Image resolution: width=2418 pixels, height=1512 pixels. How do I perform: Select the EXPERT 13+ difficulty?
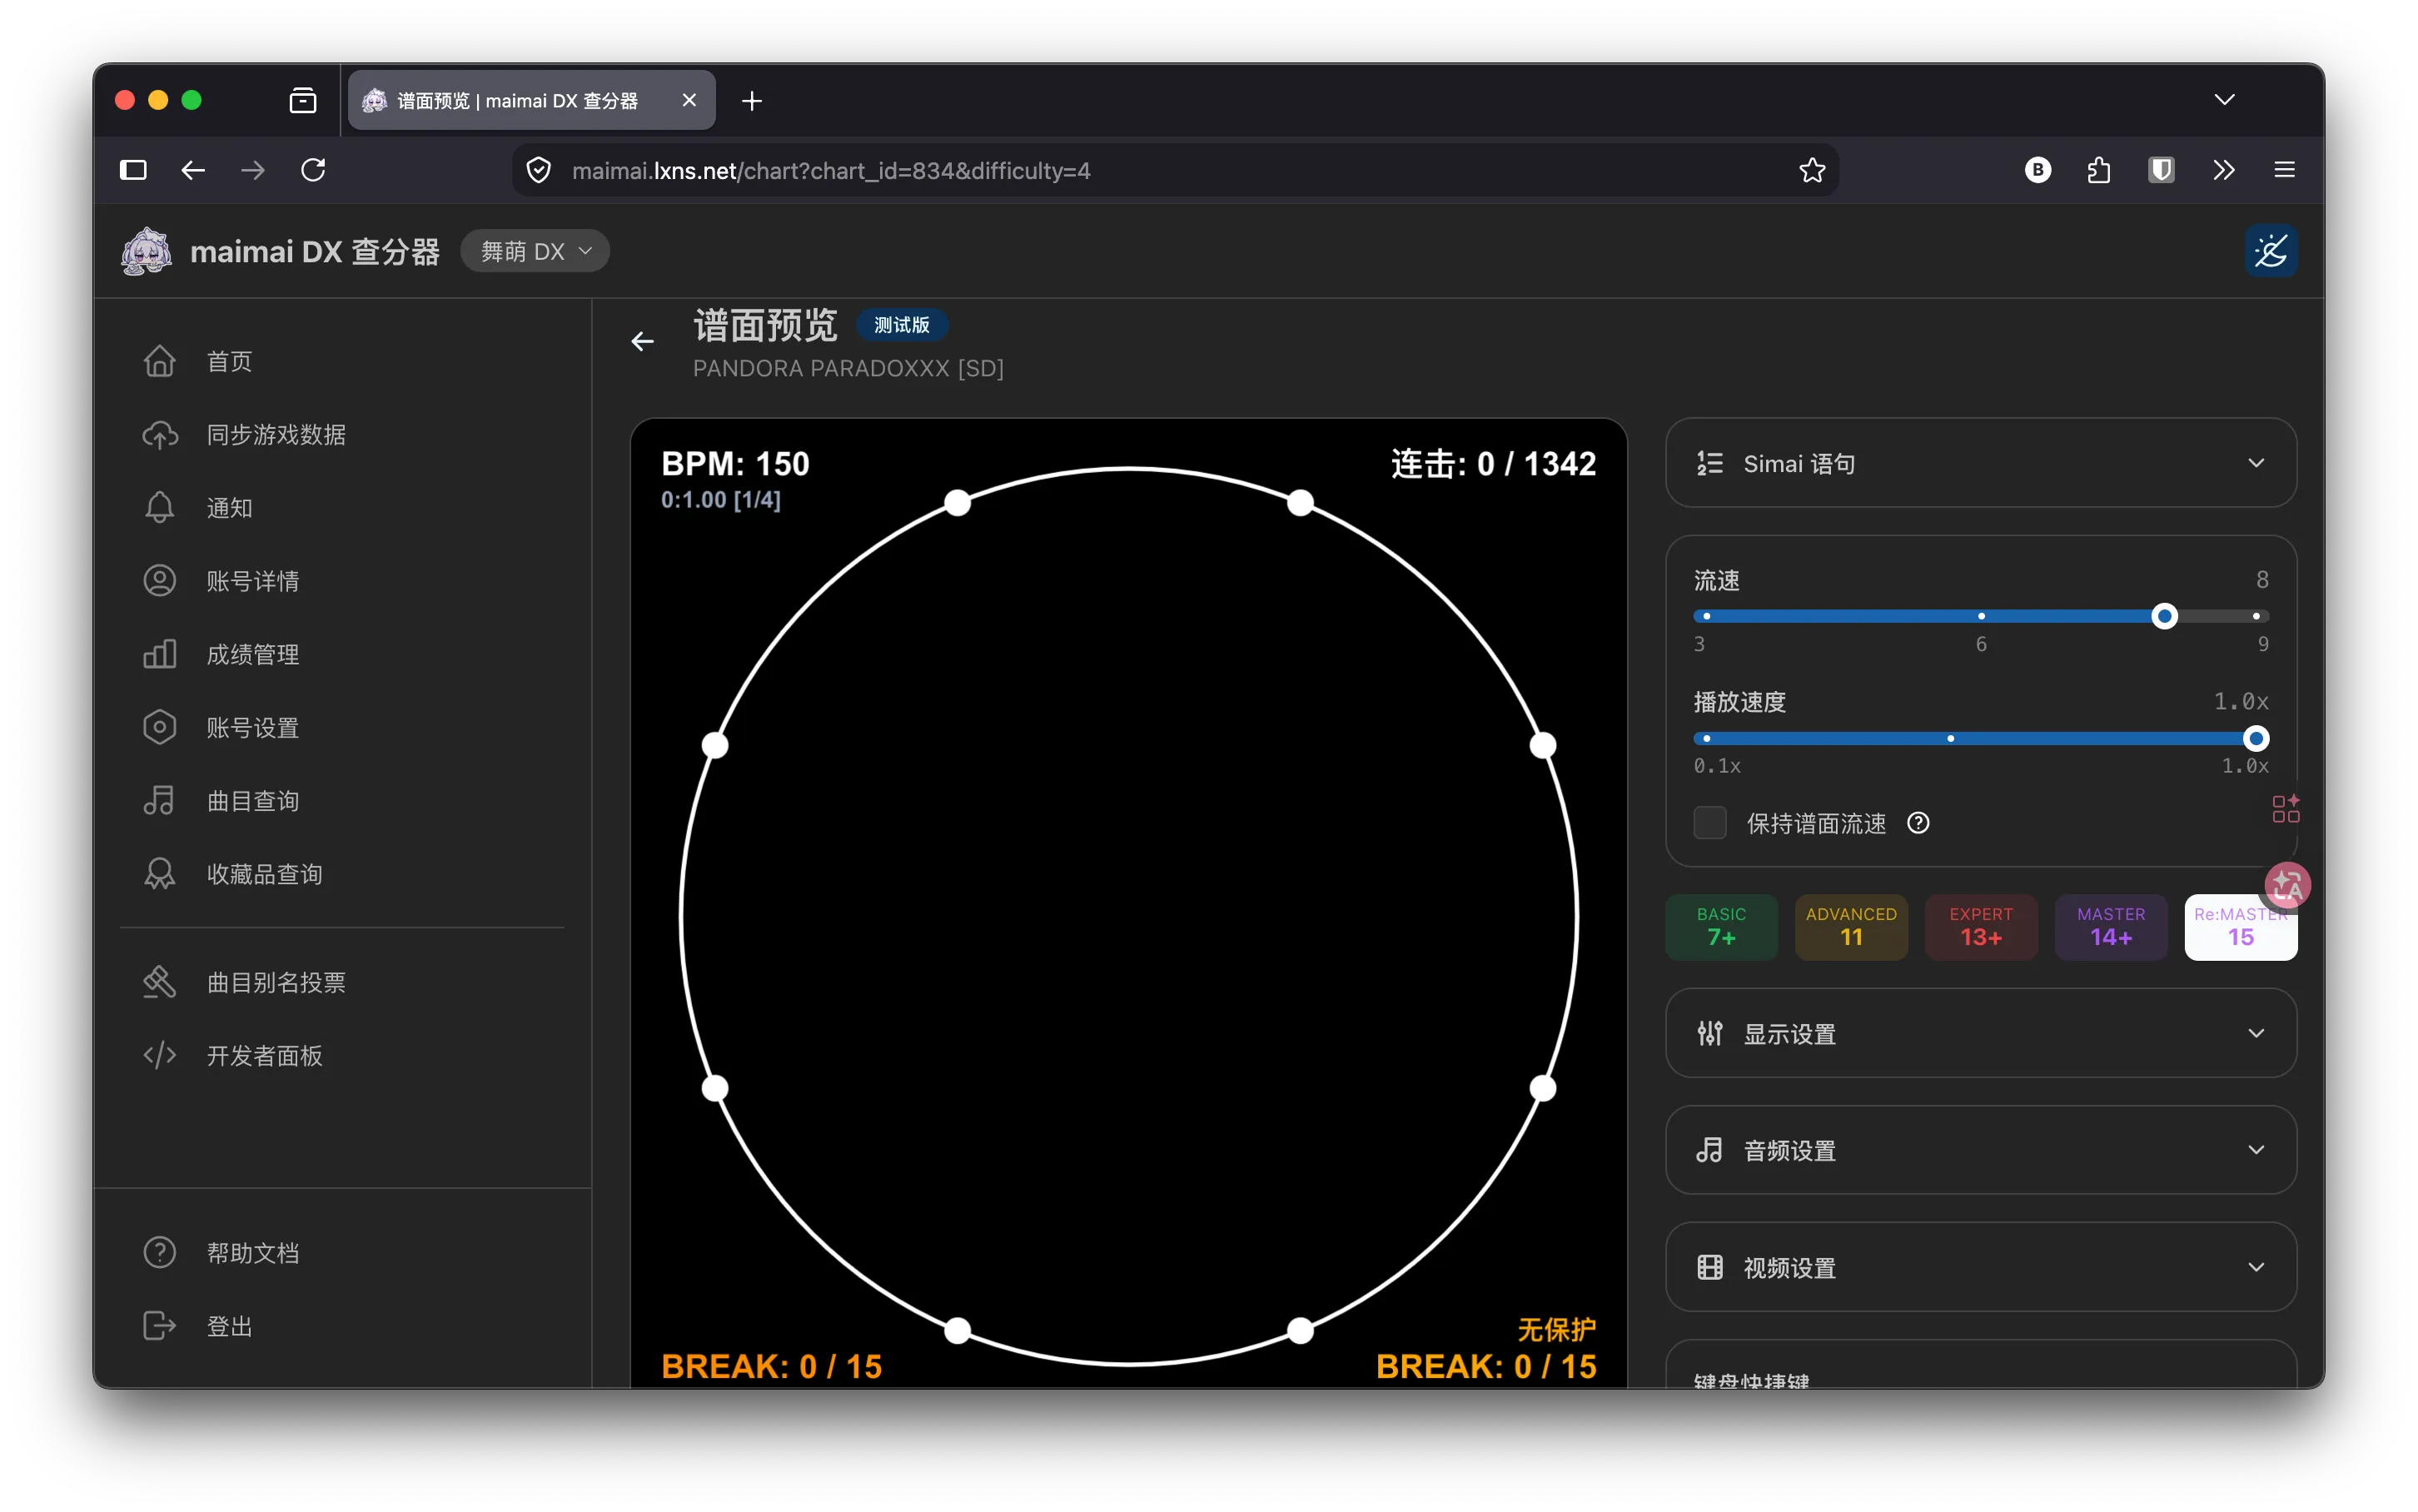(x=1981, y=927)
